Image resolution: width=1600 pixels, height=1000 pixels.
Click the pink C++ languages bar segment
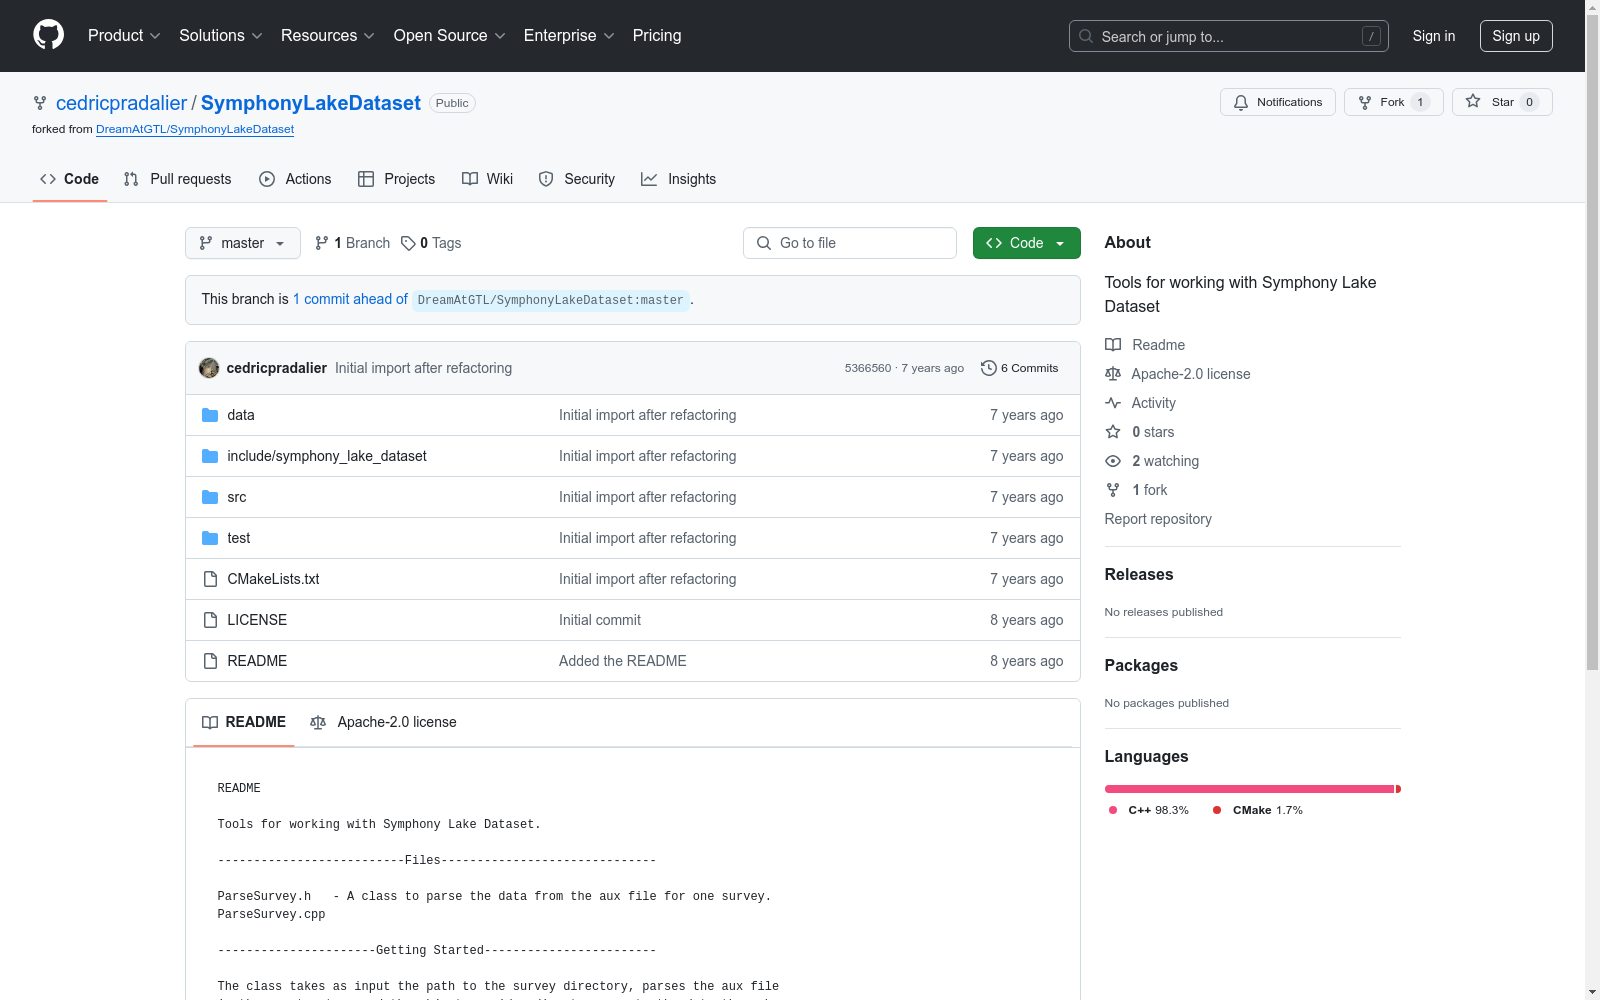[x=1249, y=789]
